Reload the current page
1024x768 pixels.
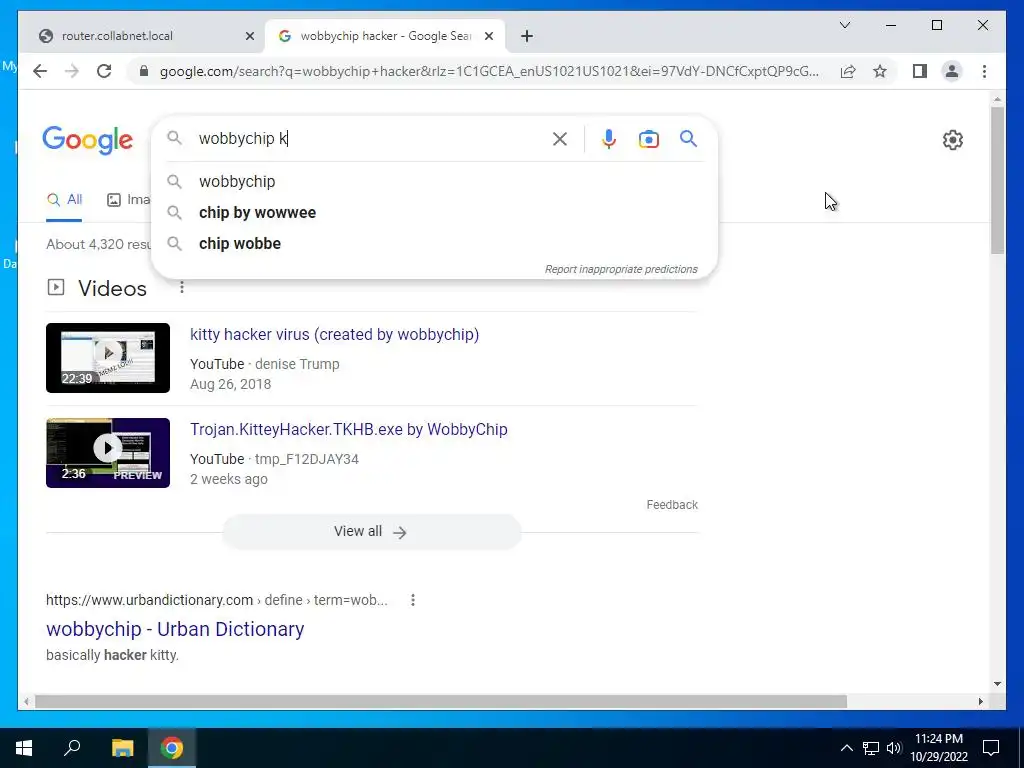point(104,71)
